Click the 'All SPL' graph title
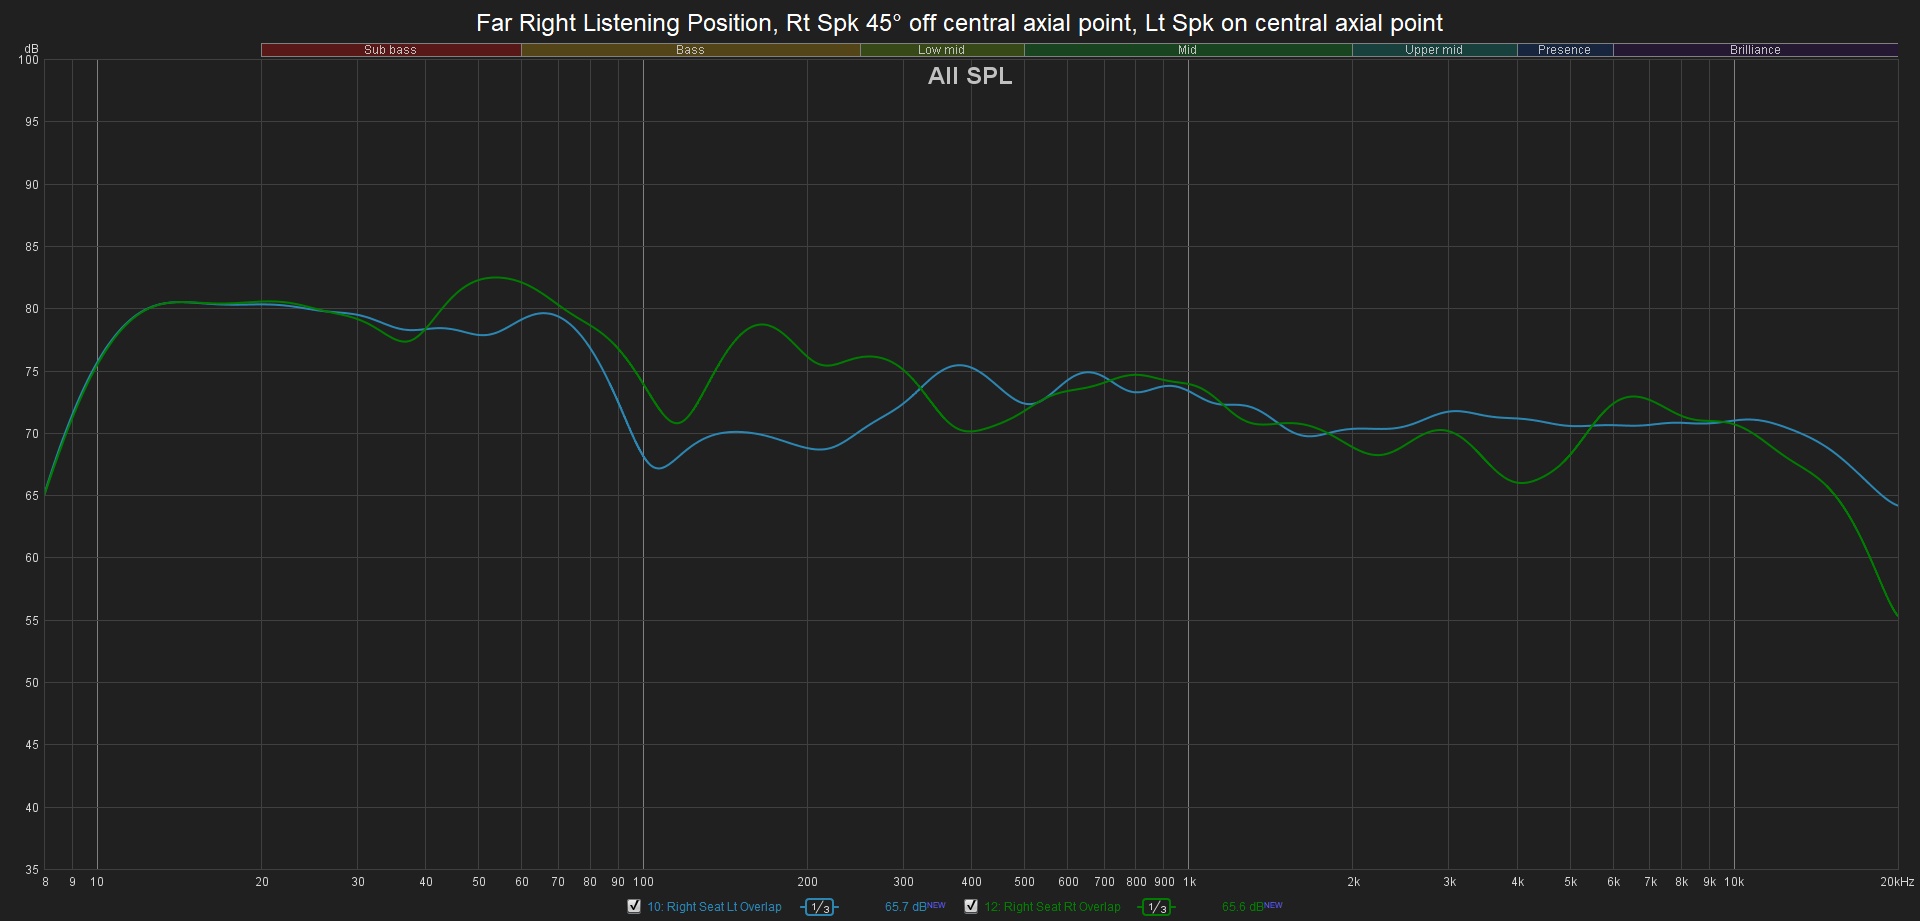This screenshot has width=1920, height=921. tap(970, 76)
